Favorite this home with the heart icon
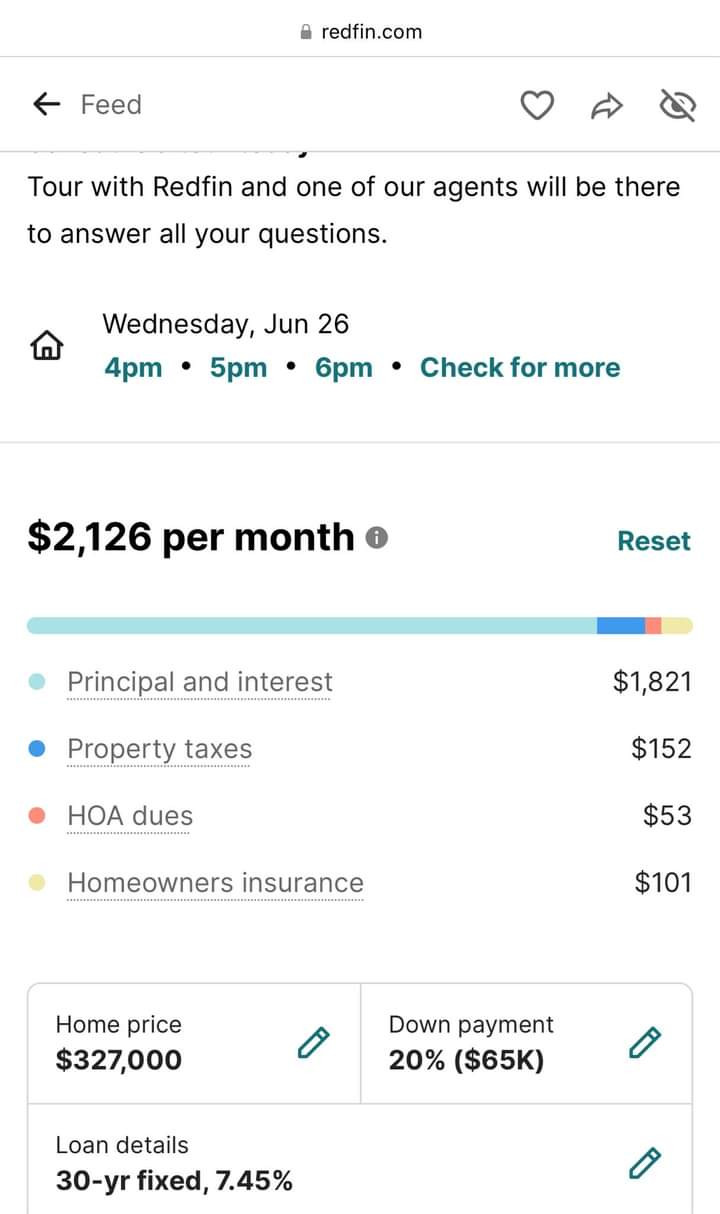The height and width of the screenshot is (1214, 720). 538,105
